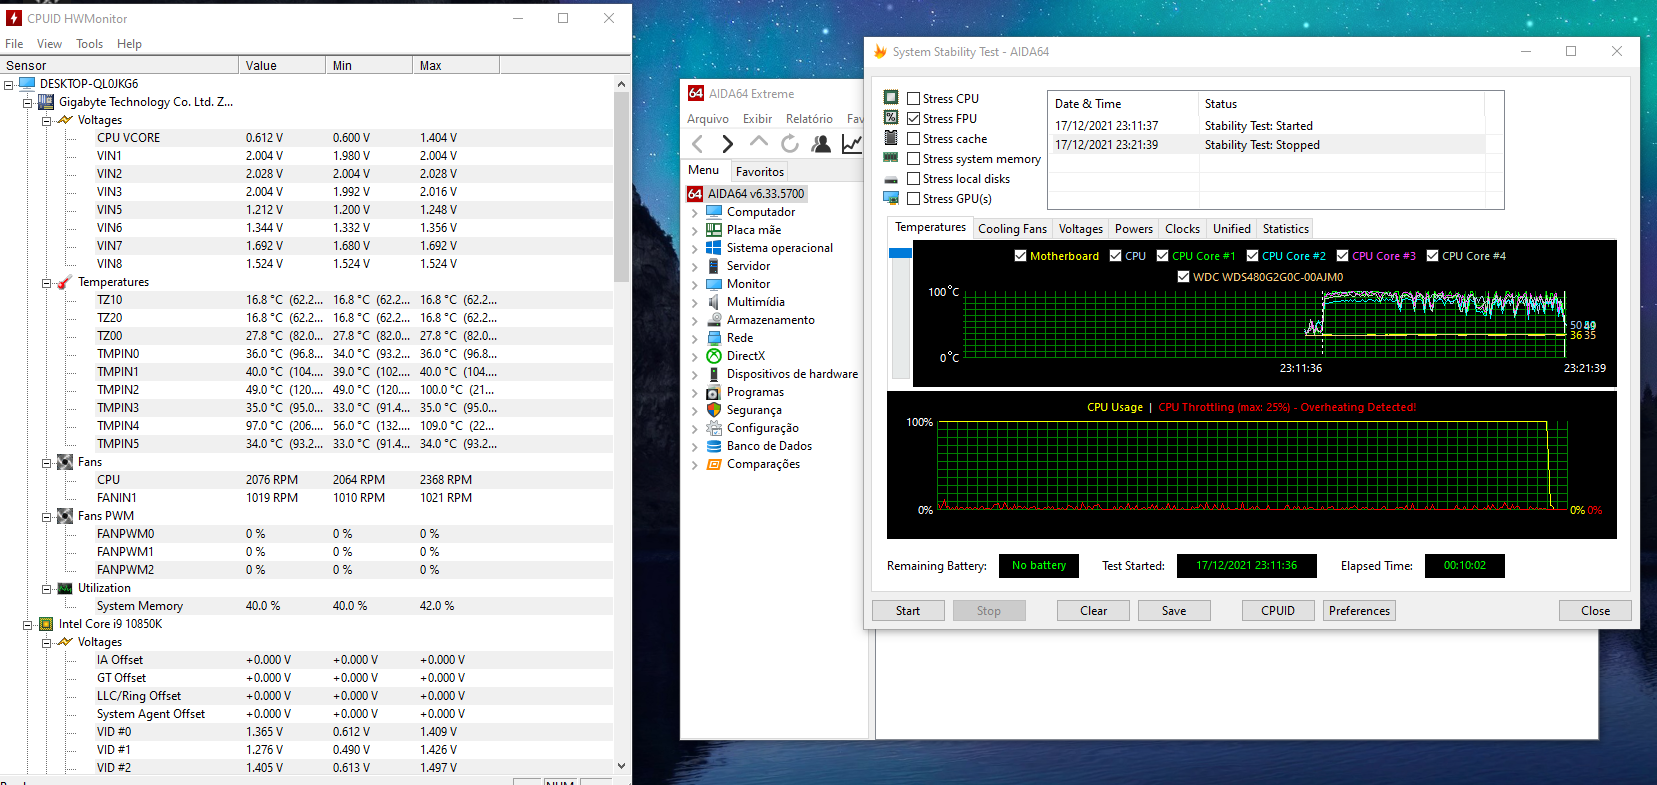1657x785 pixels.
Task: Select the DirectX Xbox icon
Action: pyautogui.click(x=714, y=356)
